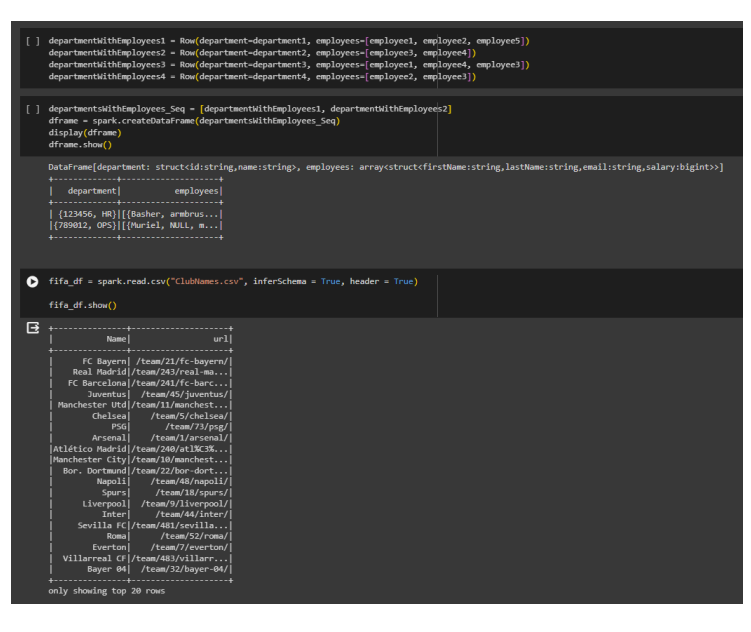Click the spark.read.csv ClubNames.csv line
The width and height of the screenshot is (751, 632).
[x=233, y=282]
